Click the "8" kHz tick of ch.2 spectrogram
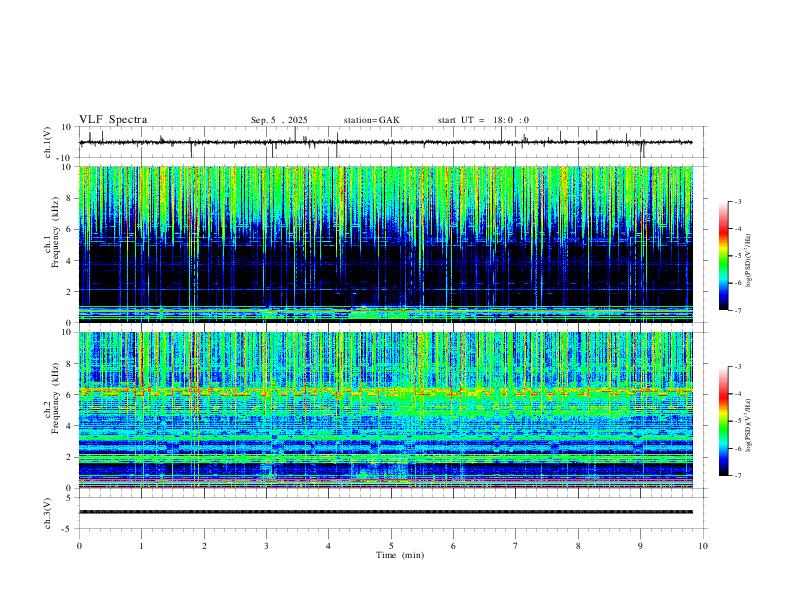792x612 pixels. 70,364
